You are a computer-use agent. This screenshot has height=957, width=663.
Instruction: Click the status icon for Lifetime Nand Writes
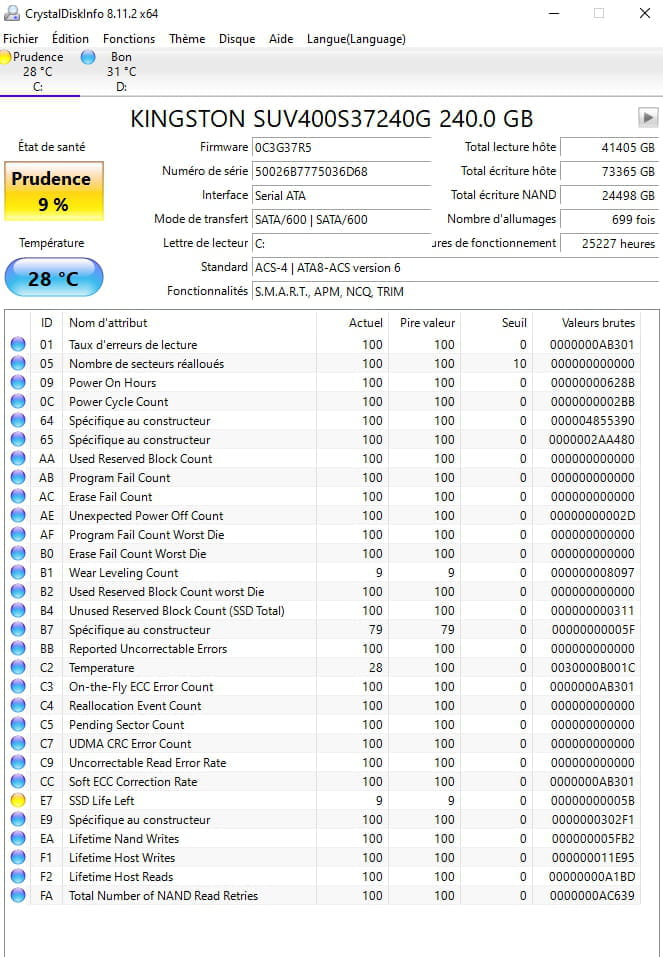18,839
